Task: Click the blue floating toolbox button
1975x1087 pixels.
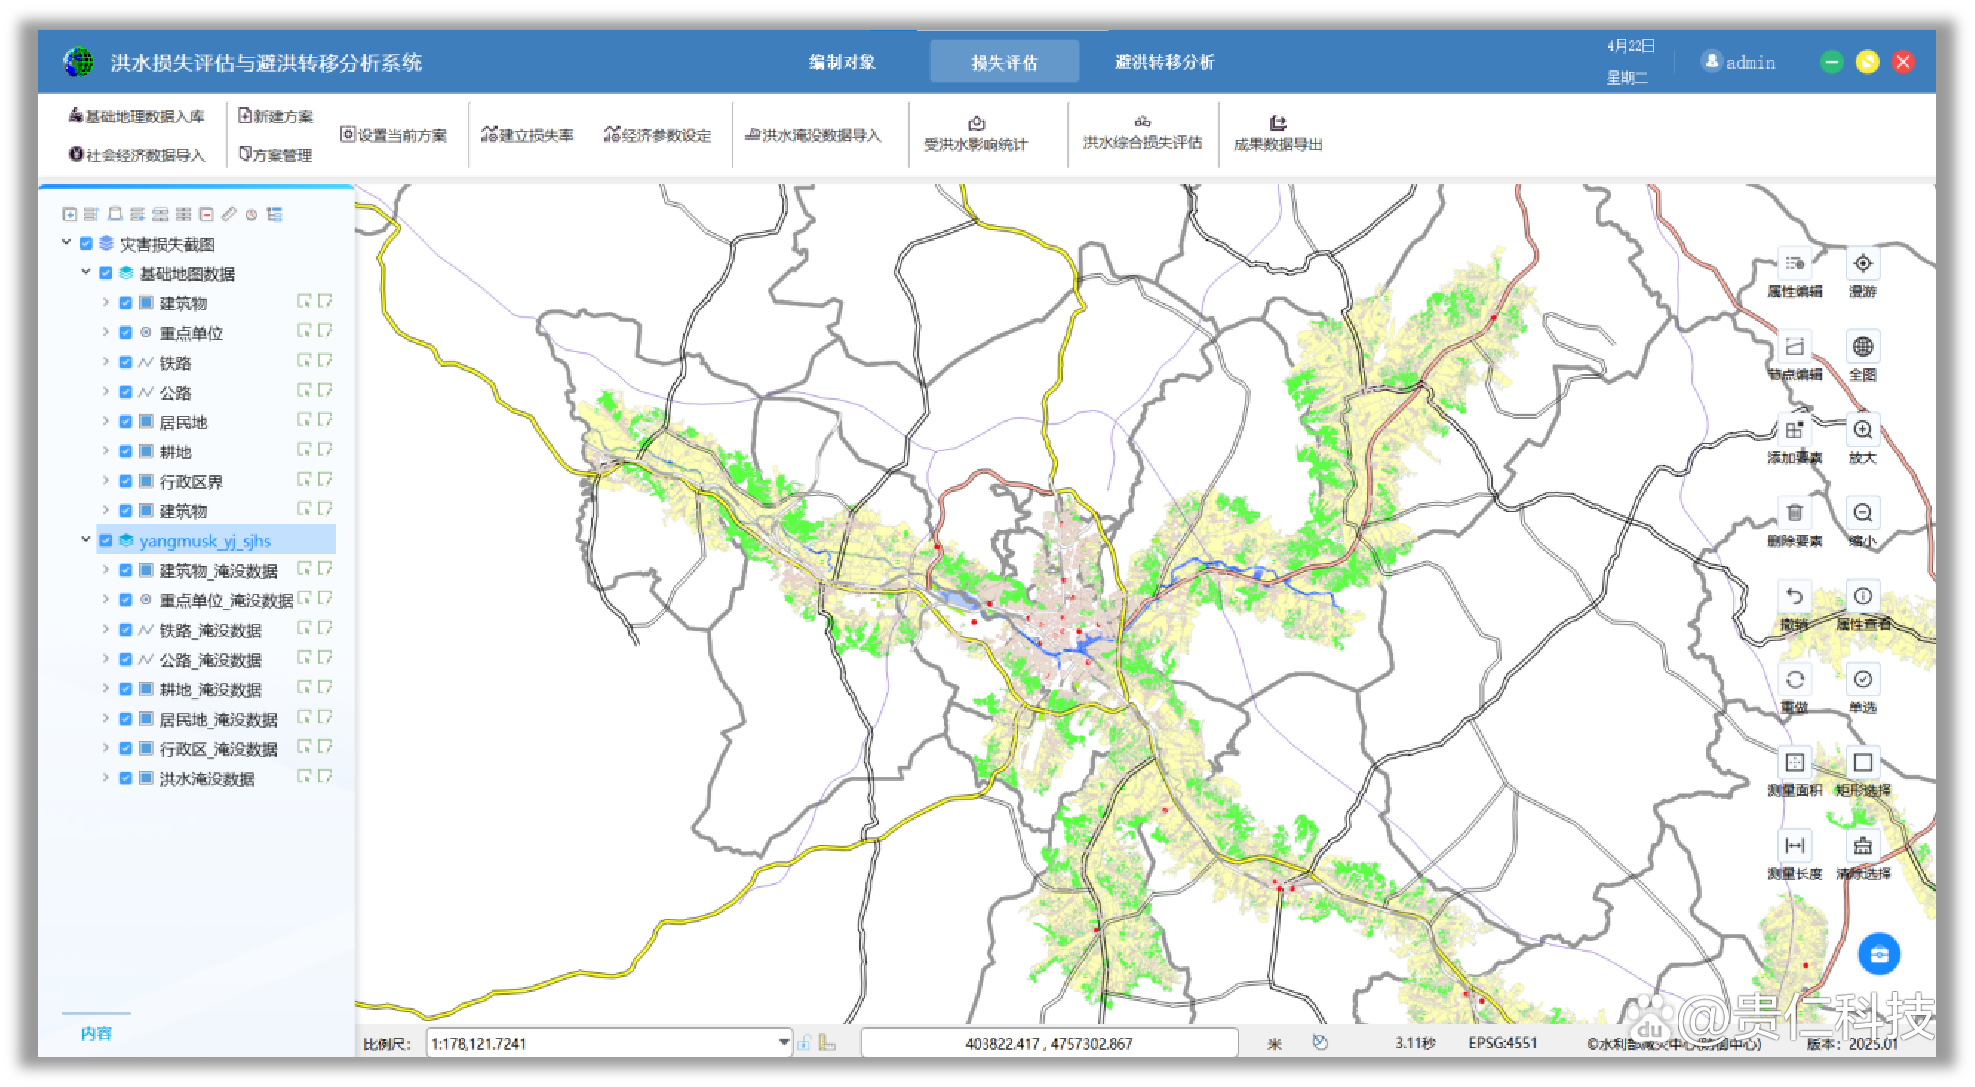Action: point(1878,954)
